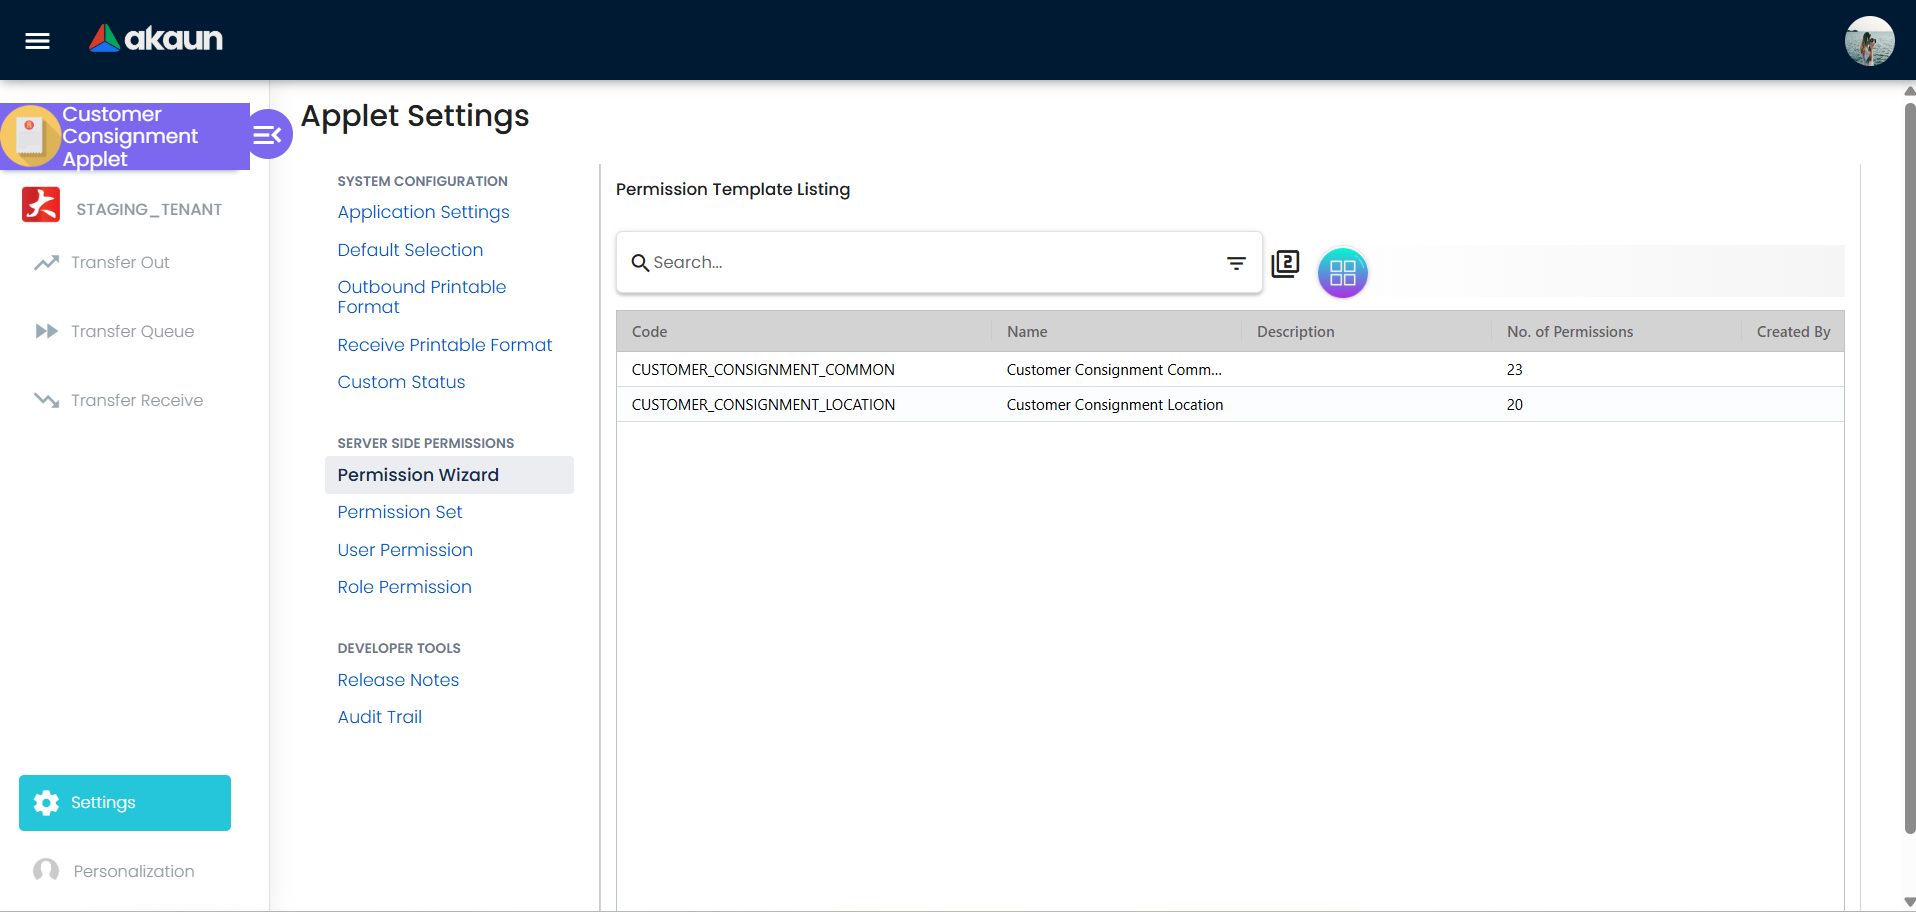Click the Customer Consignment Applet icon

coord(31,136)
